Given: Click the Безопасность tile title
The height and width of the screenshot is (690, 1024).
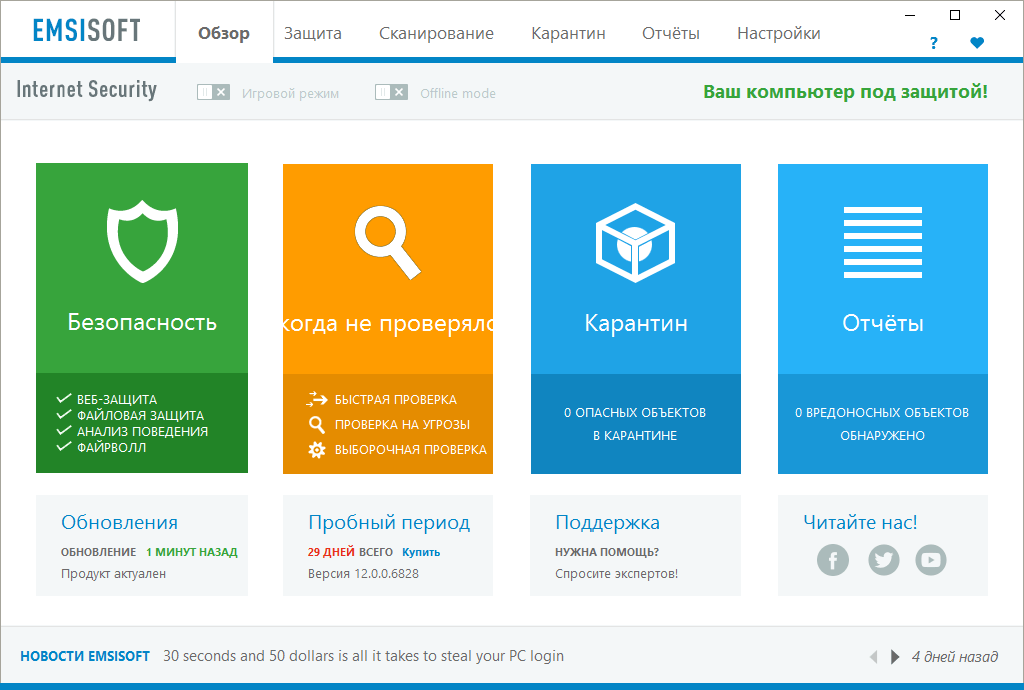Looking at the screenshot, I should (142, 322).
